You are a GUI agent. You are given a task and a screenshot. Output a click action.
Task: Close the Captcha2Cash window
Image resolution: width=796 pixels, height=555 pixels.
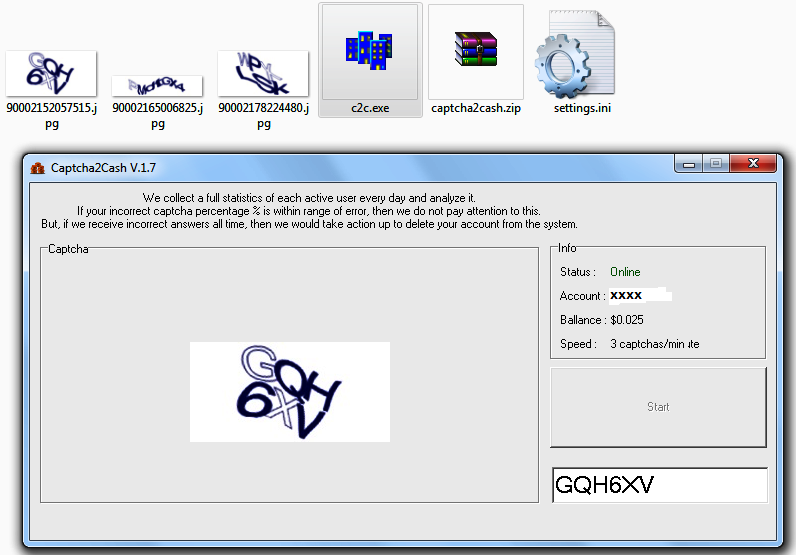click(753, 164)
